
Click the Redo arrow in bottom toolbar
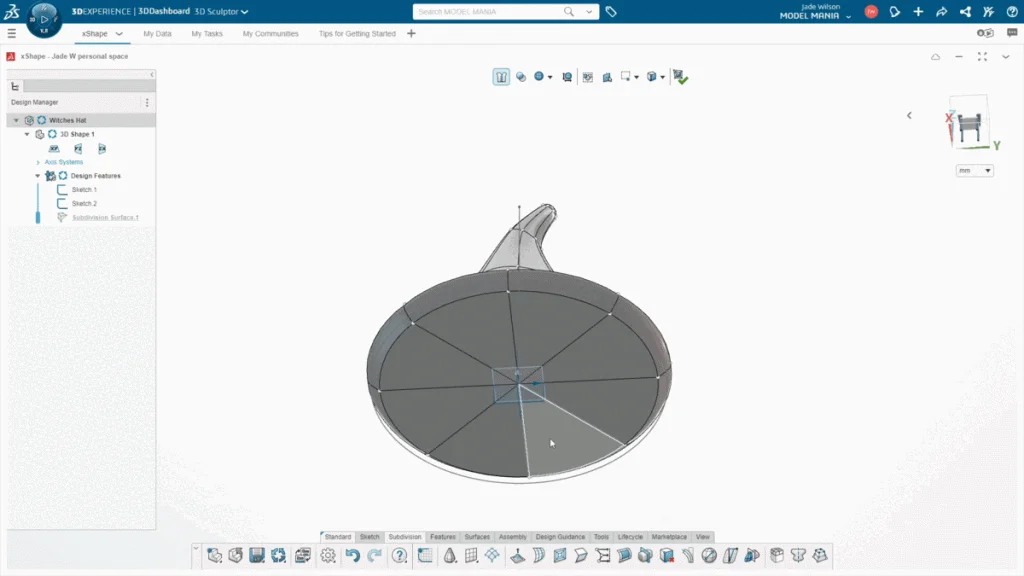tap(375, 556)
